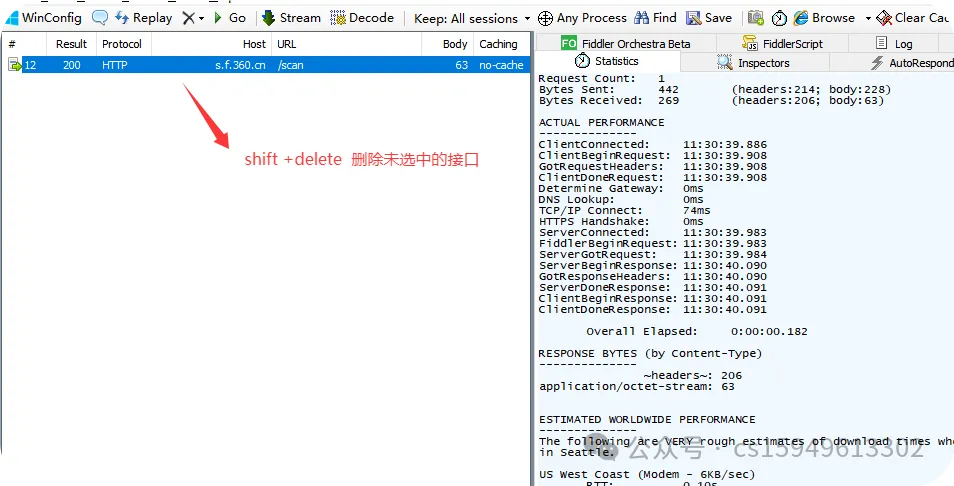
Task: Click the application/octet-stream: 63 line
Action: pyautogui.click(x=636, y=386)
